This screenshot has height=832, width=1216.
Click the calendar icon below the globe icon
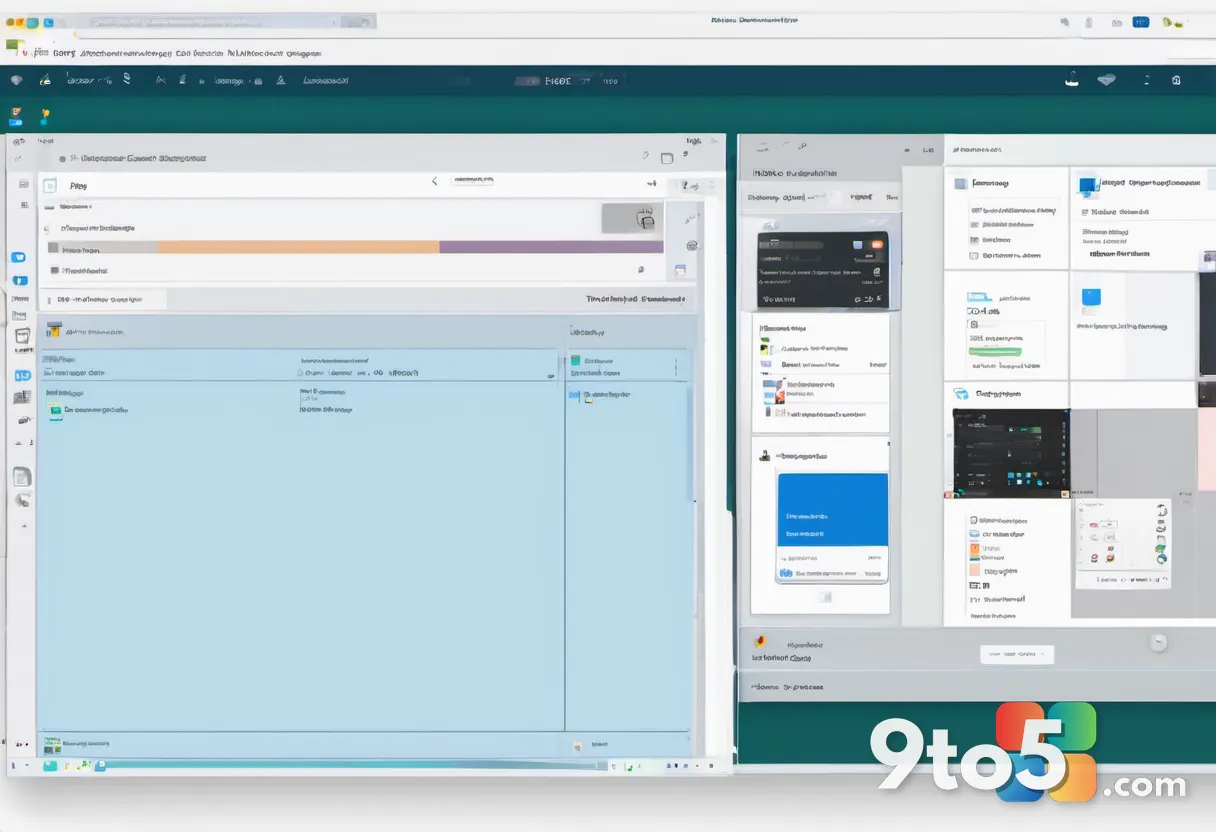pos(681,270)
